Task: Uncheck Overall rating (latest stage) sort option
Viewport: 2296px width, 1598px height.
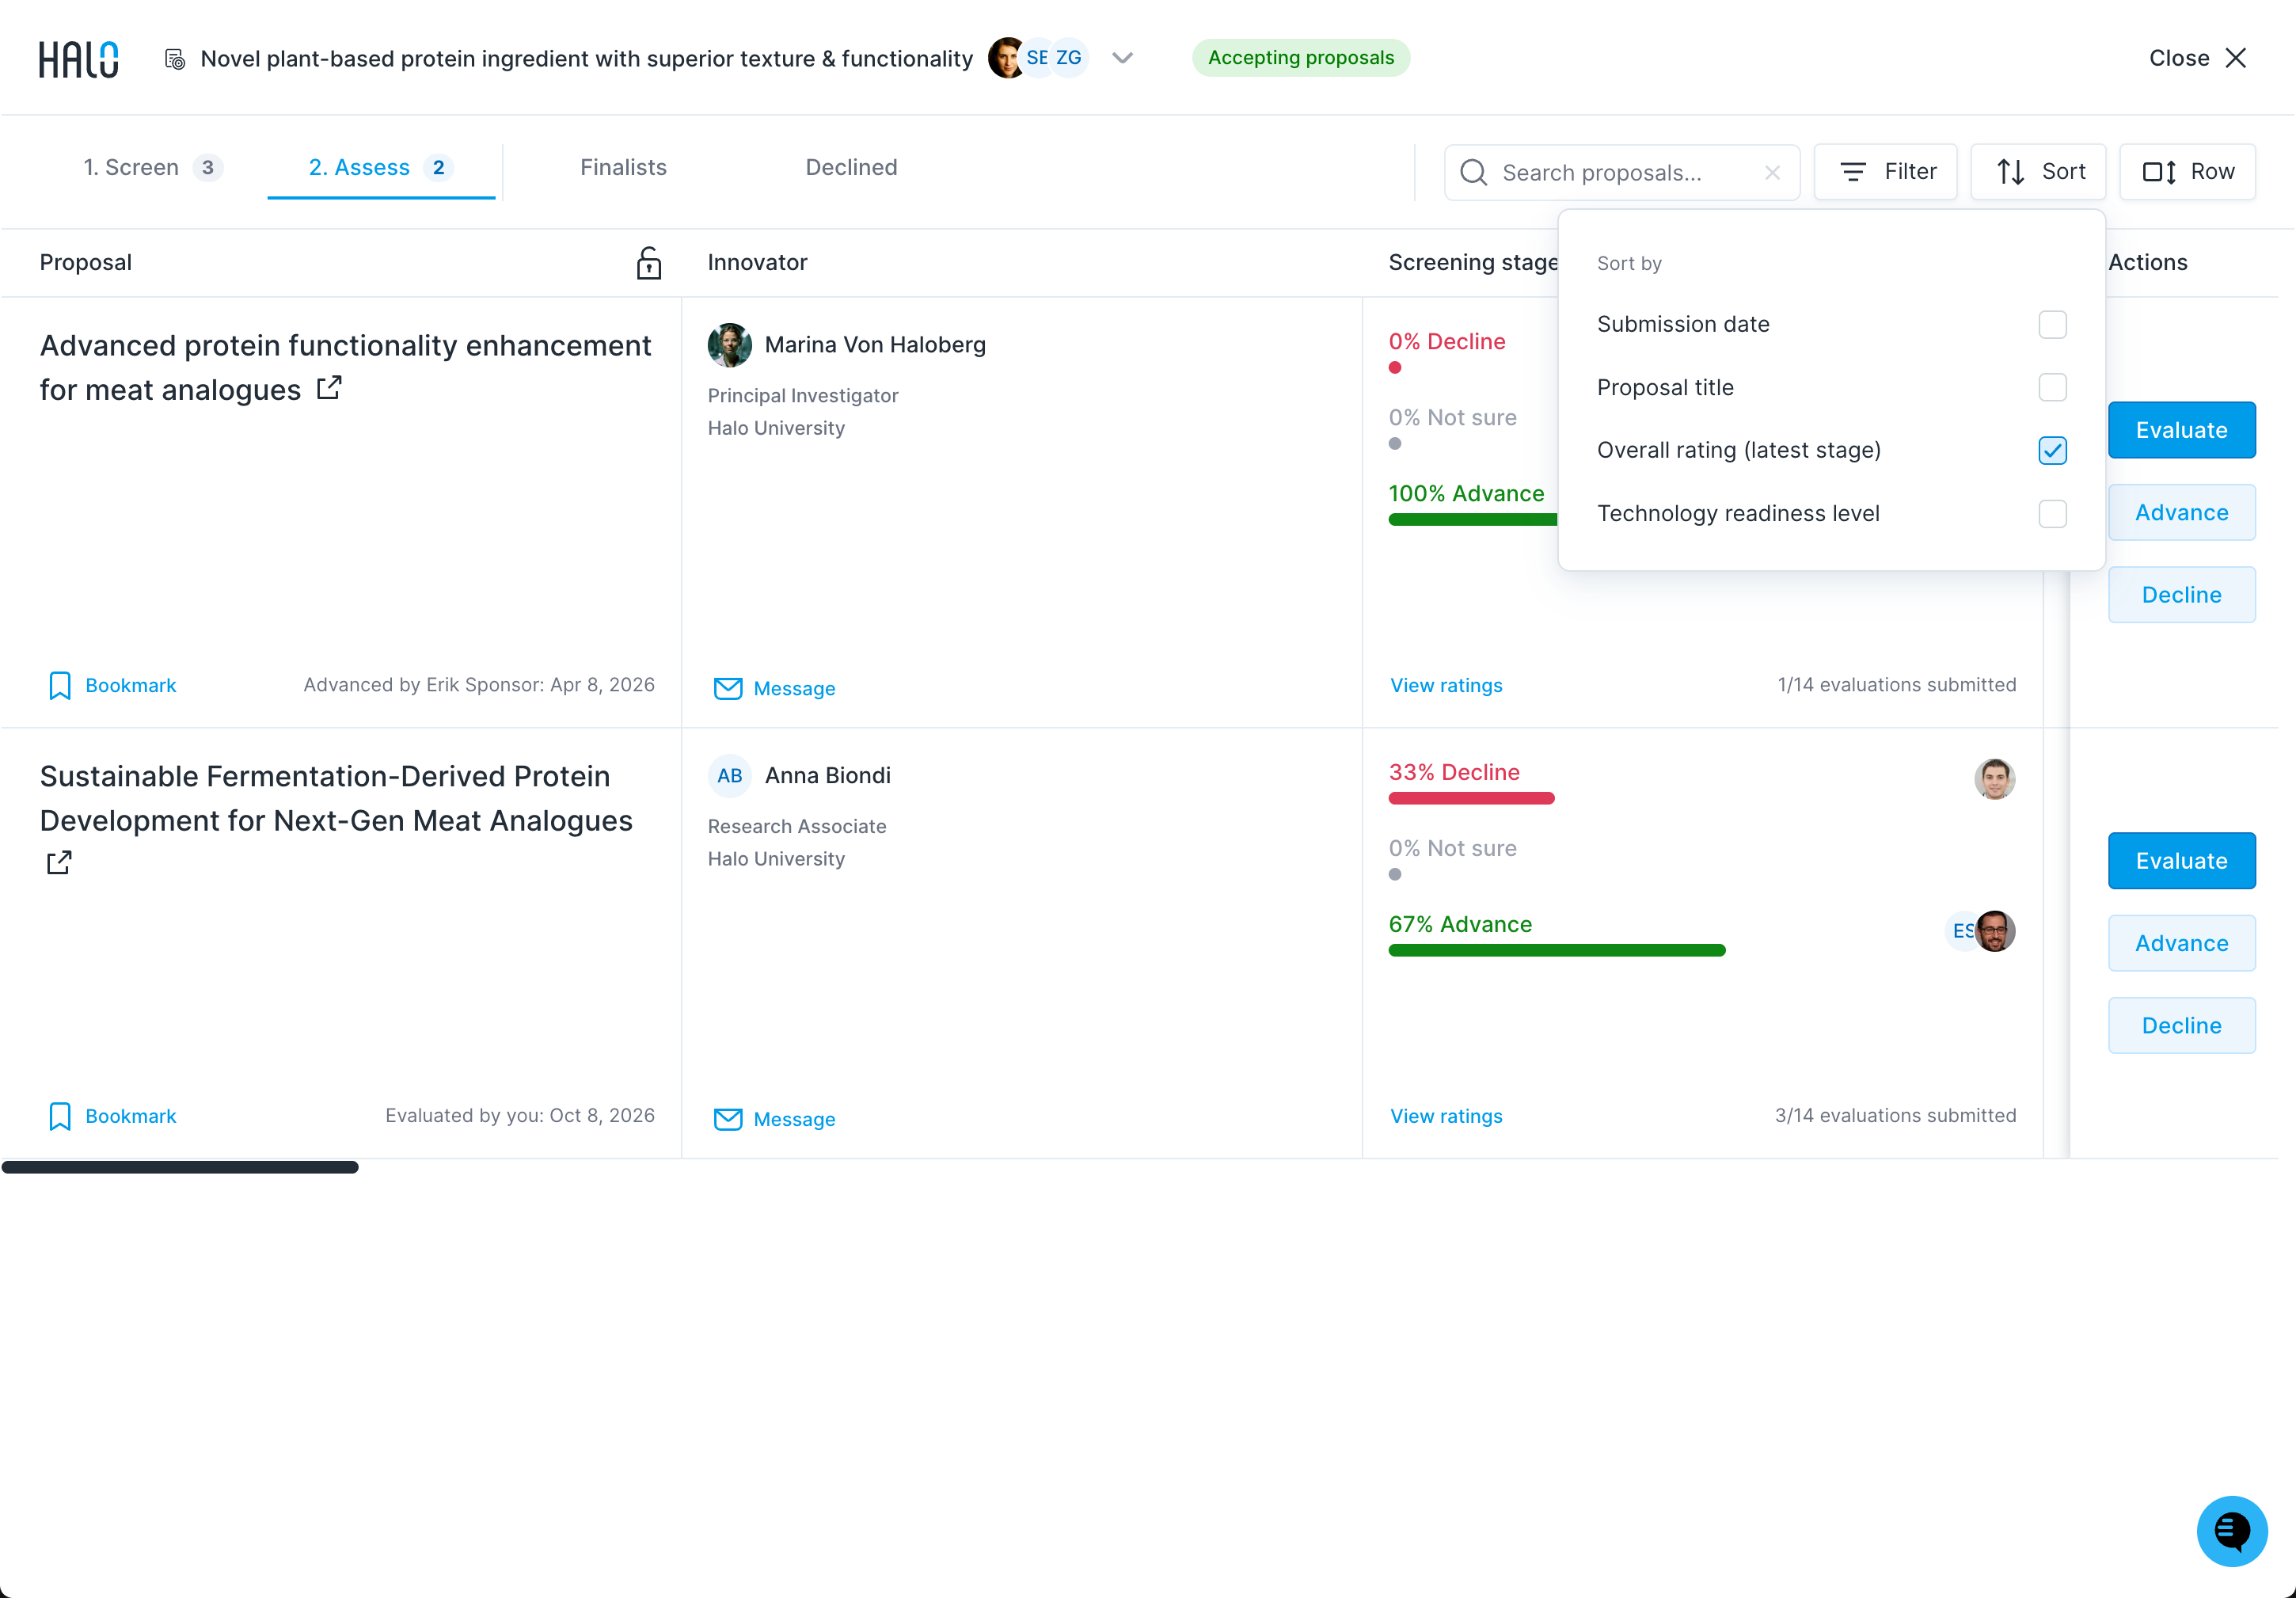Action: (x=2052, y=450)
